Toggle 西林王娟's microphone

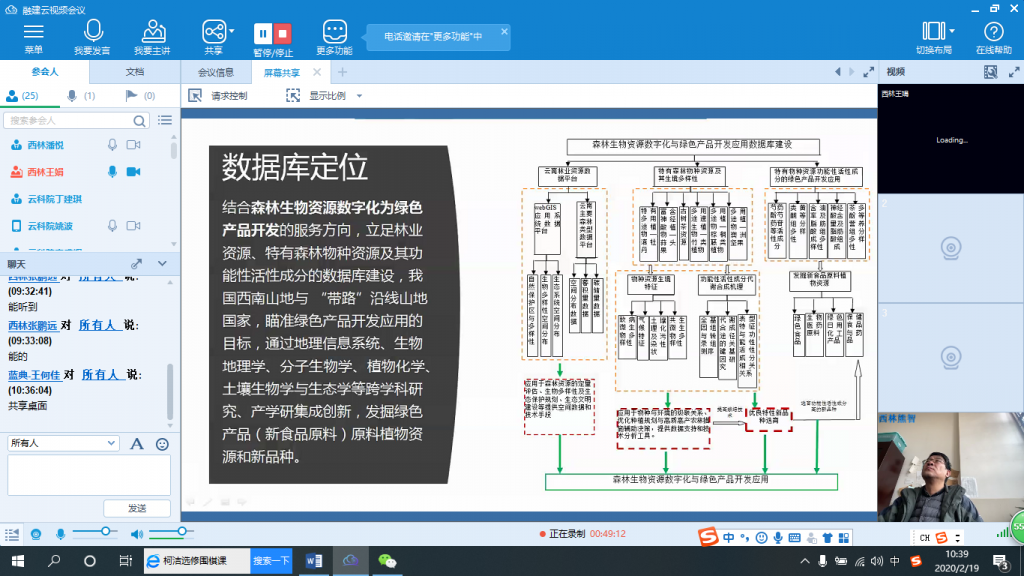coord(113,172)
